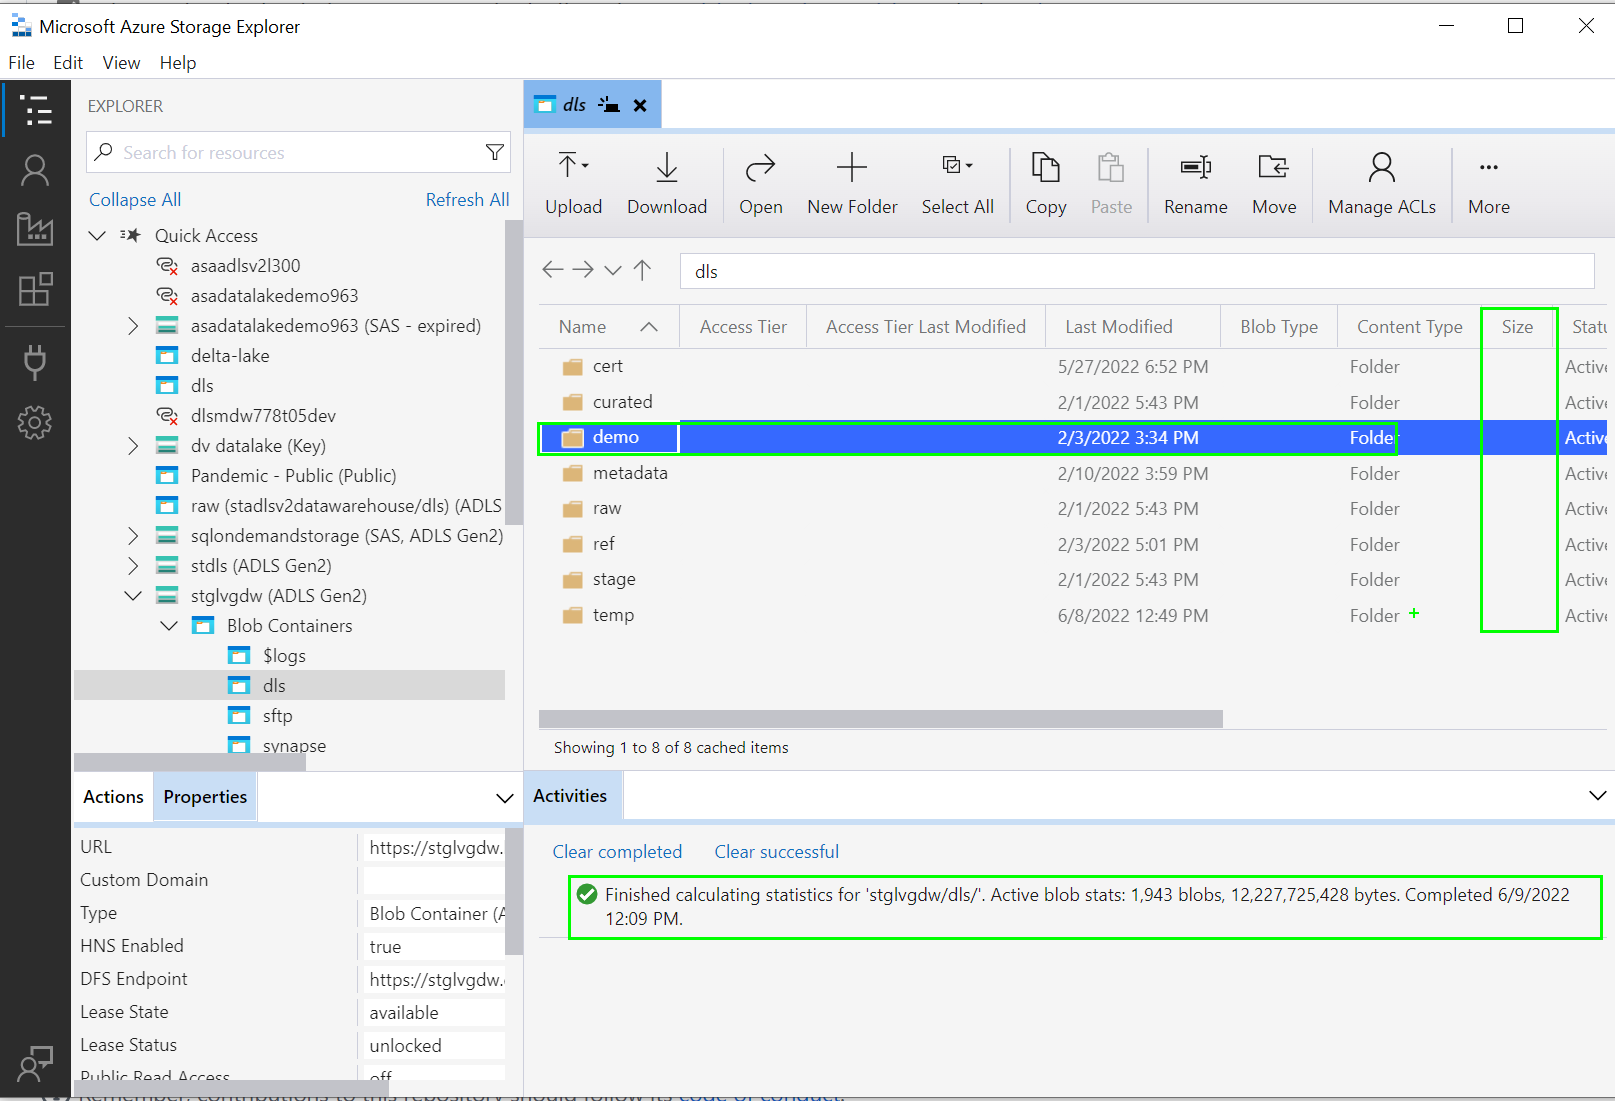1615x1101 pixels.
Task: Click the Move toolbar button
Action: (x=1274, y=184)
